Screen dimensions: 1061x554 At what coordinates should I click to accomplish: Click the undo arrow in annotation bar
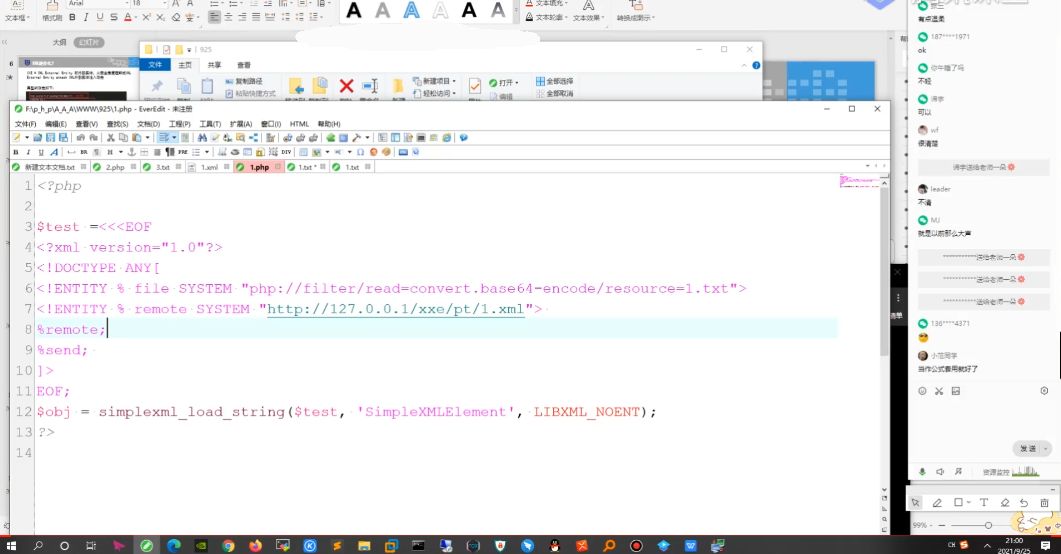pyautogui.click(x=1024, y=503)
